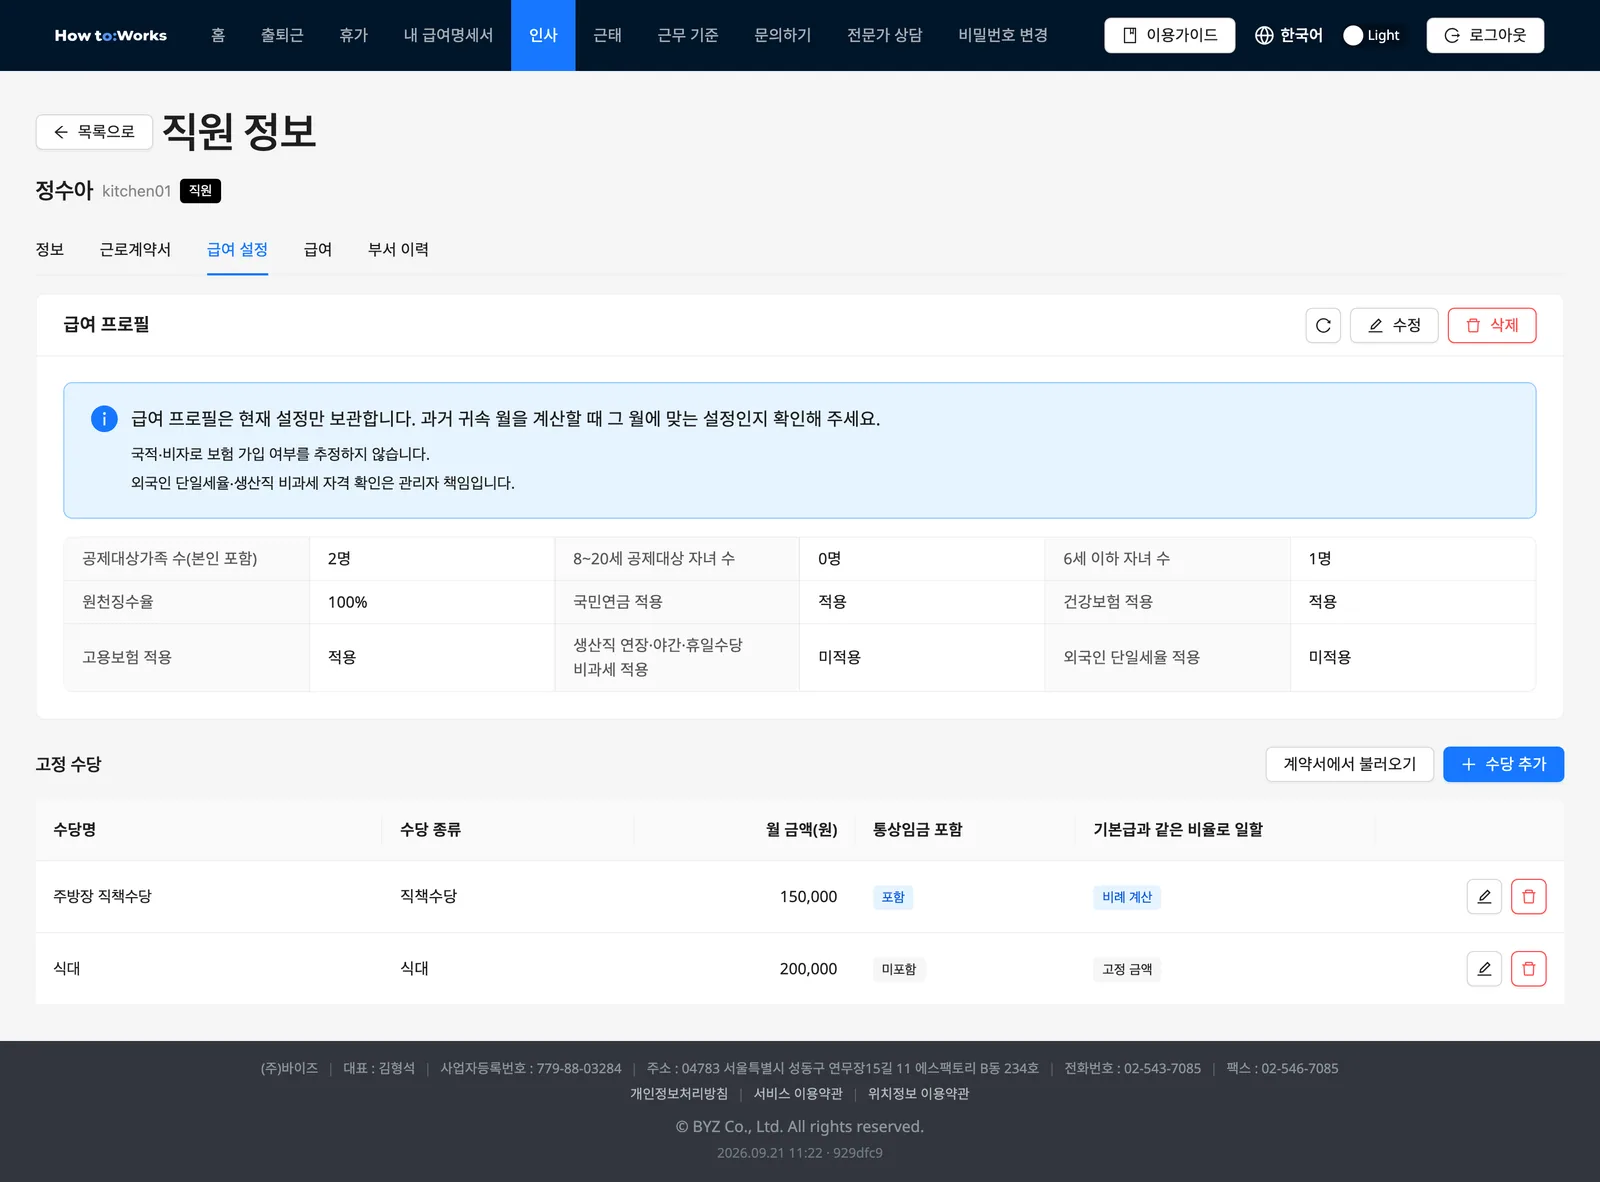Click 삭제 in 급여 프로필
The image size is (1600, 1182).
click(1492, 325)
